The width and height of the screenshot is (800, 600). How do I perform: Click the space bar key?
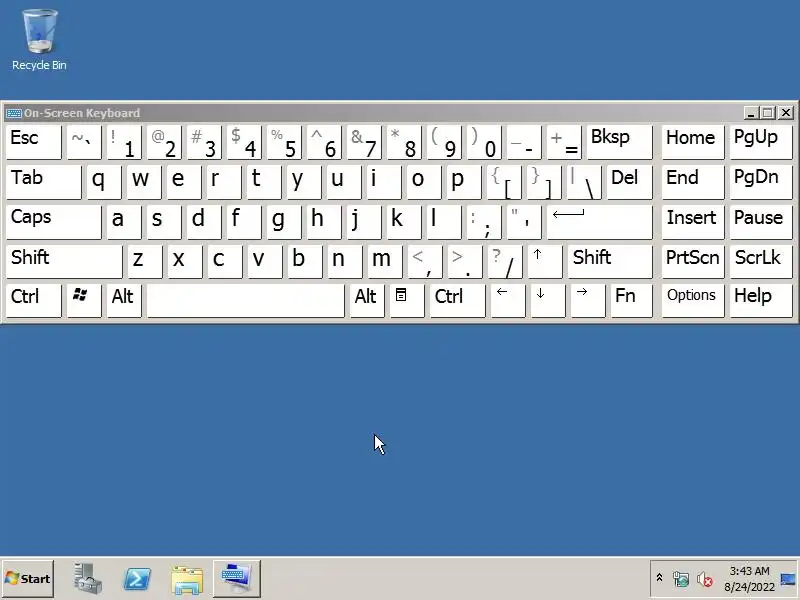click(245, 301)
